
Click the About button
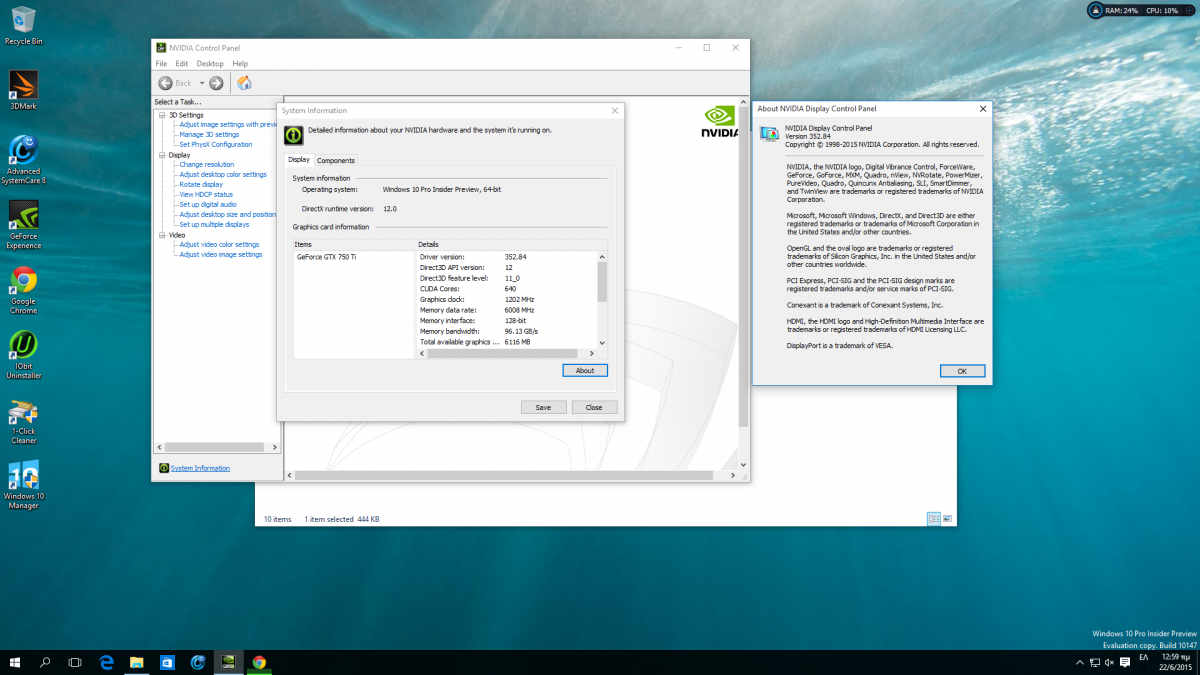click(585, 370)
